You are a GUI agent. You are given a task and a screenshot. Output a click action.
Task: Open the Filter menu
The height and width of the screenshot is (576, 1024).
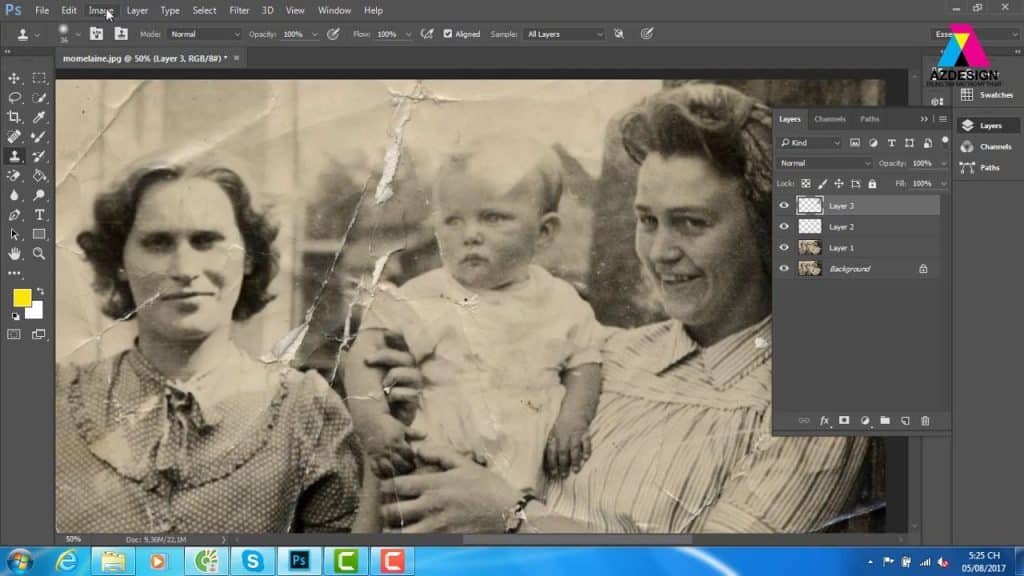[239, 10]
